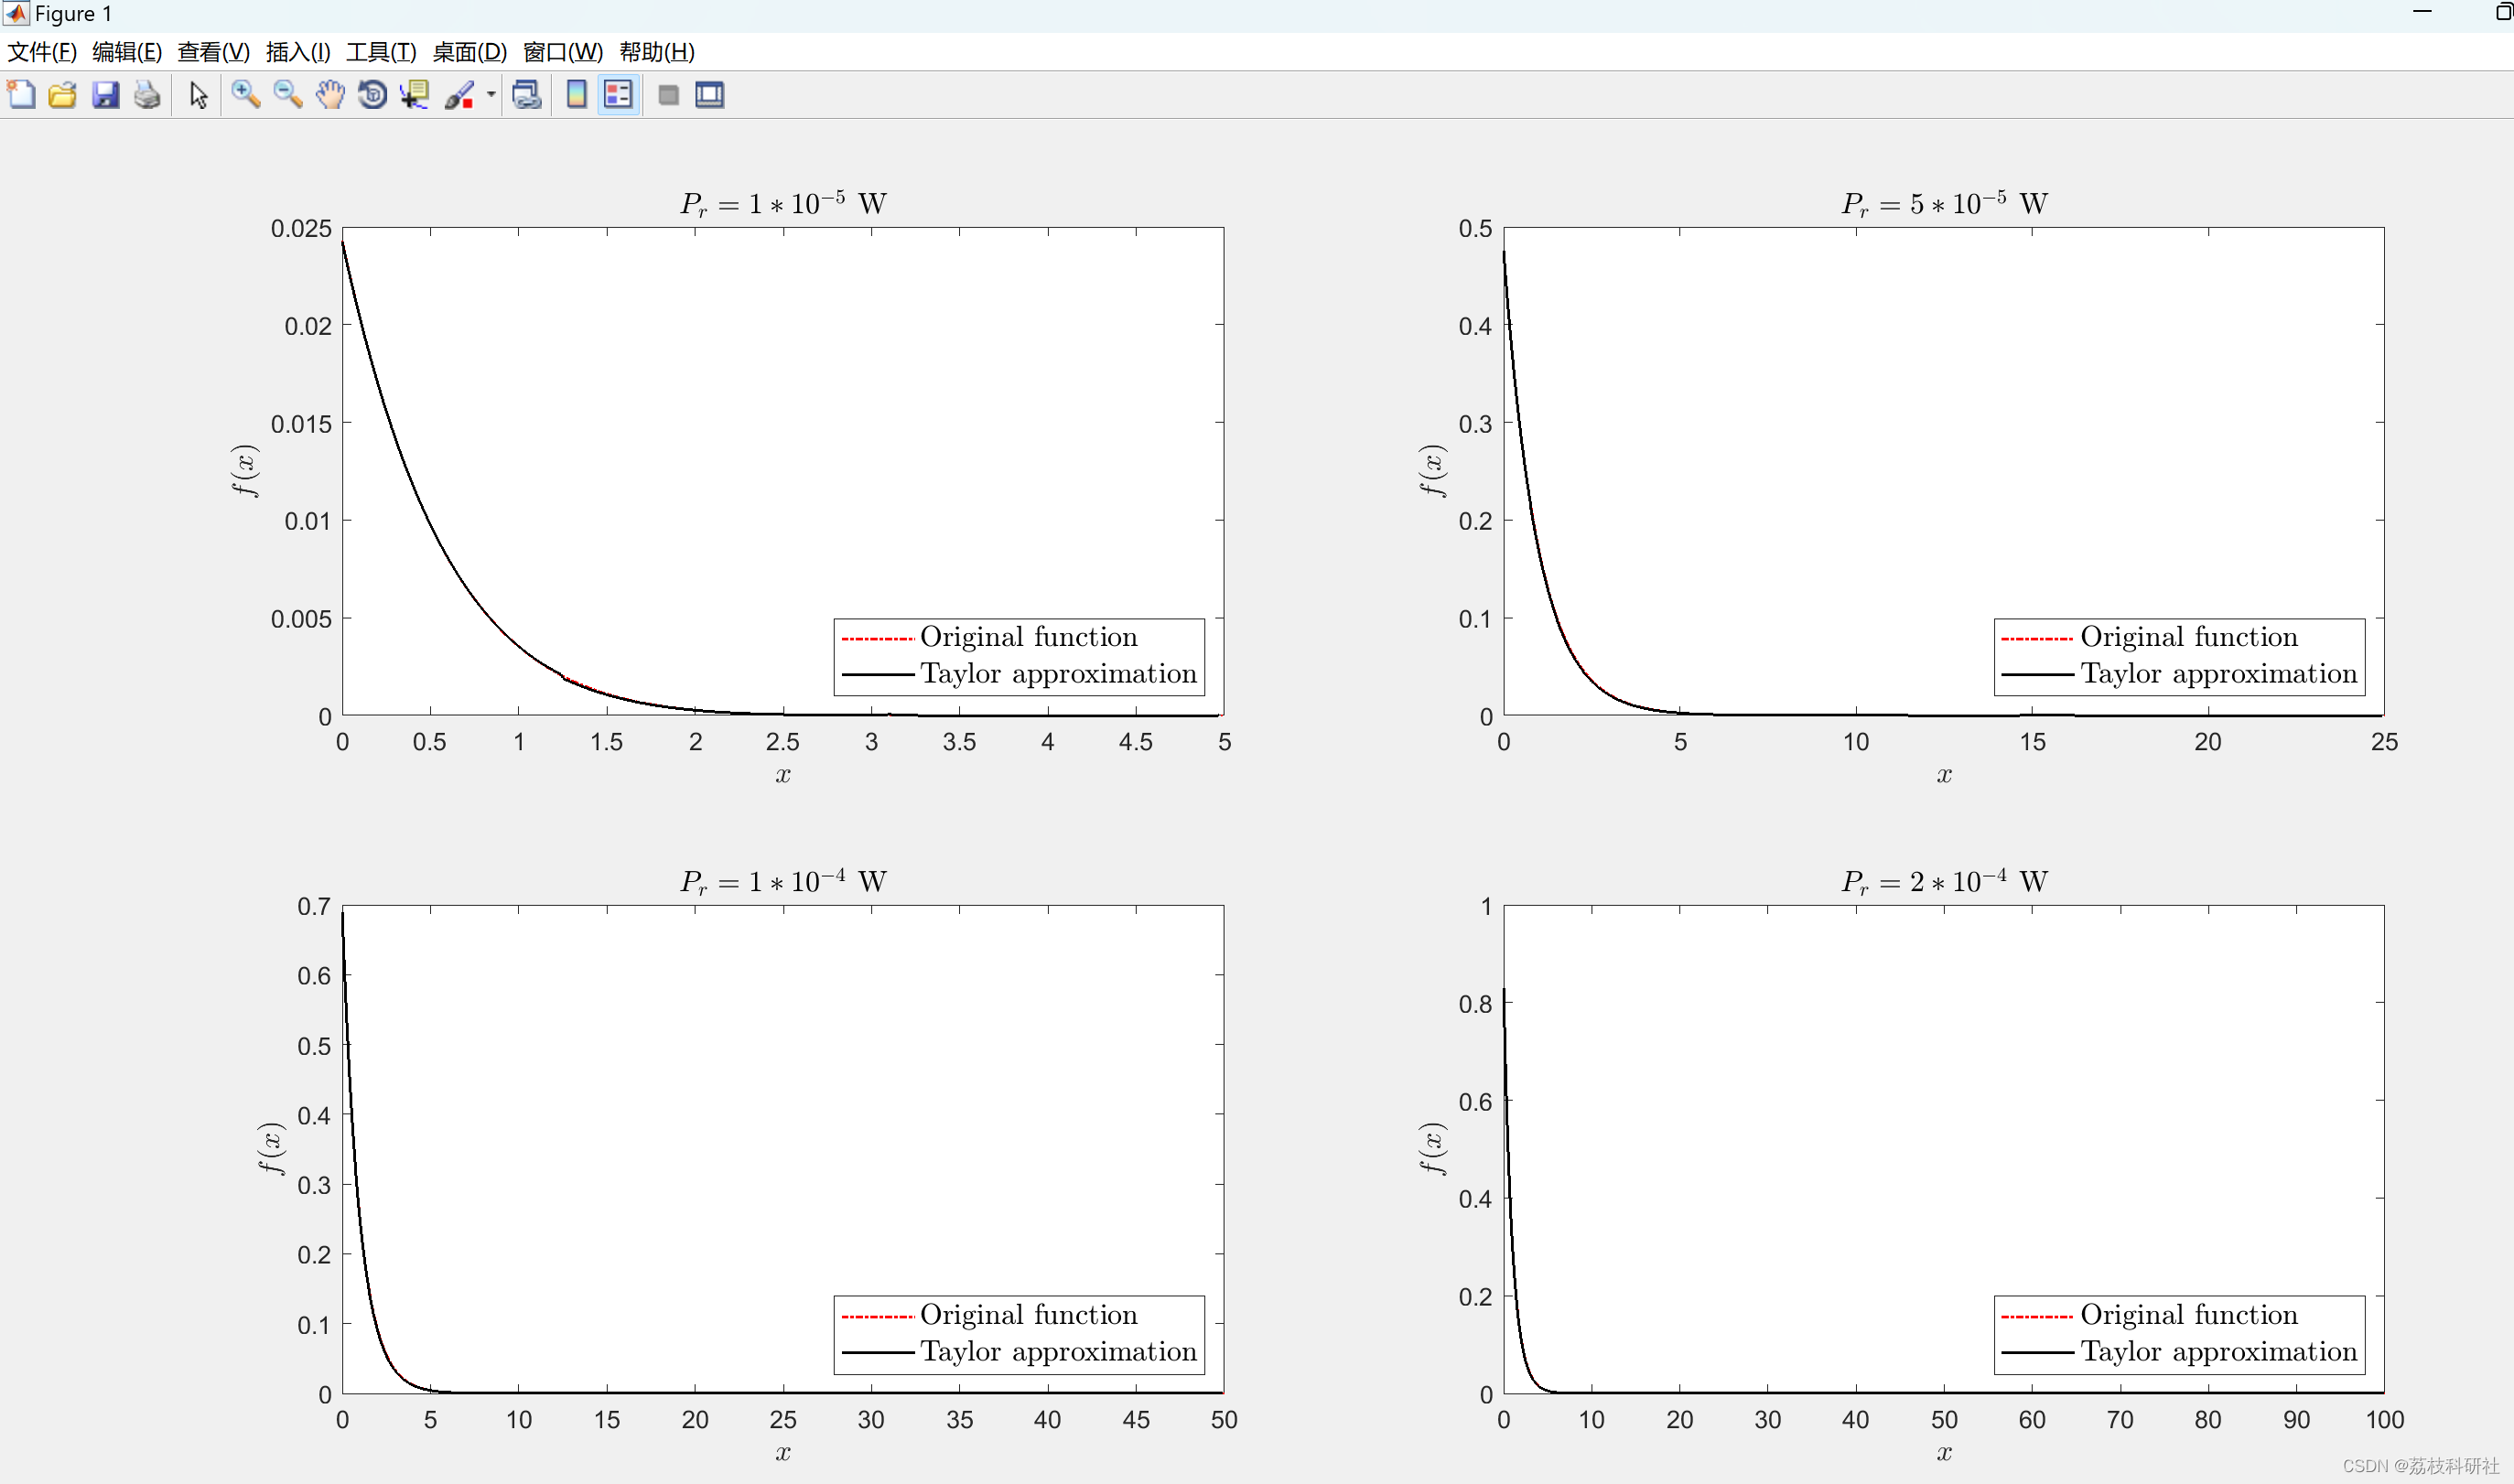
Task: Expand the Brush color dropdown arrow
Action: [491, 95]
